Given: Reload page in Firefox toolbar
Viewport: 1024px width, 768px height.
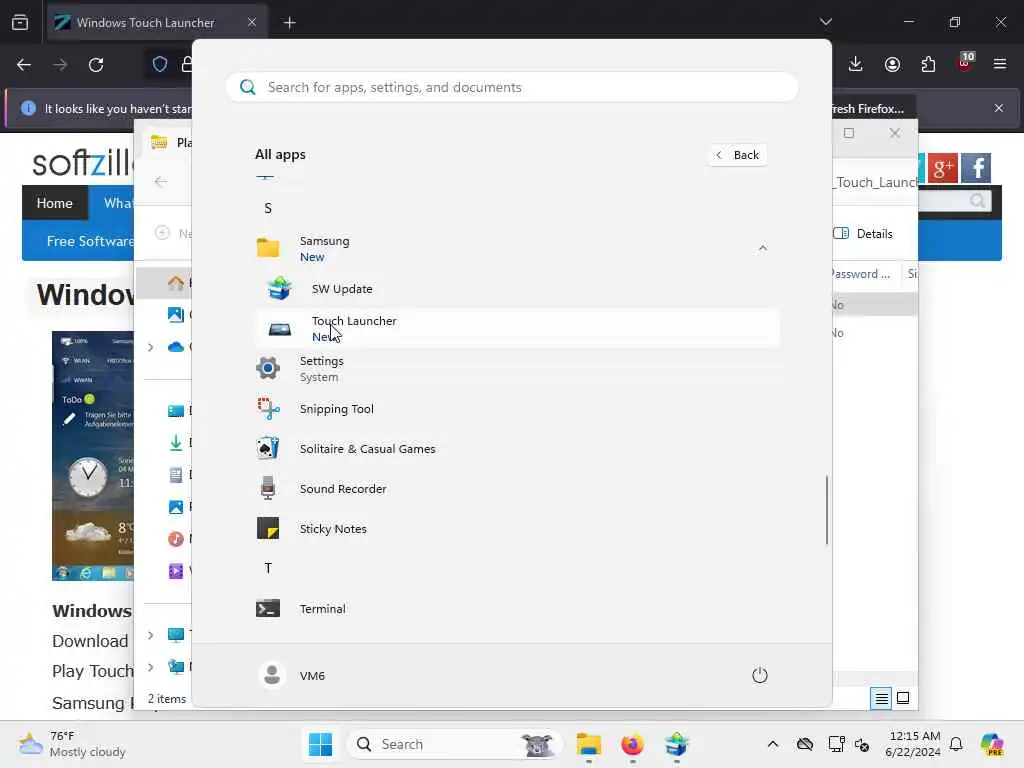Looking at the screenshot, I should click(96, 65).
